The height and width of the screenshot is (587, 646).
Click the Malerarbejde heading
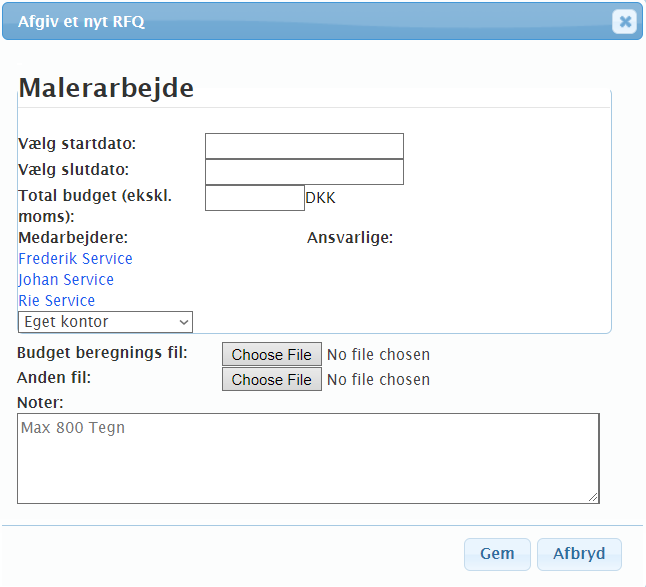coord(106,88)
